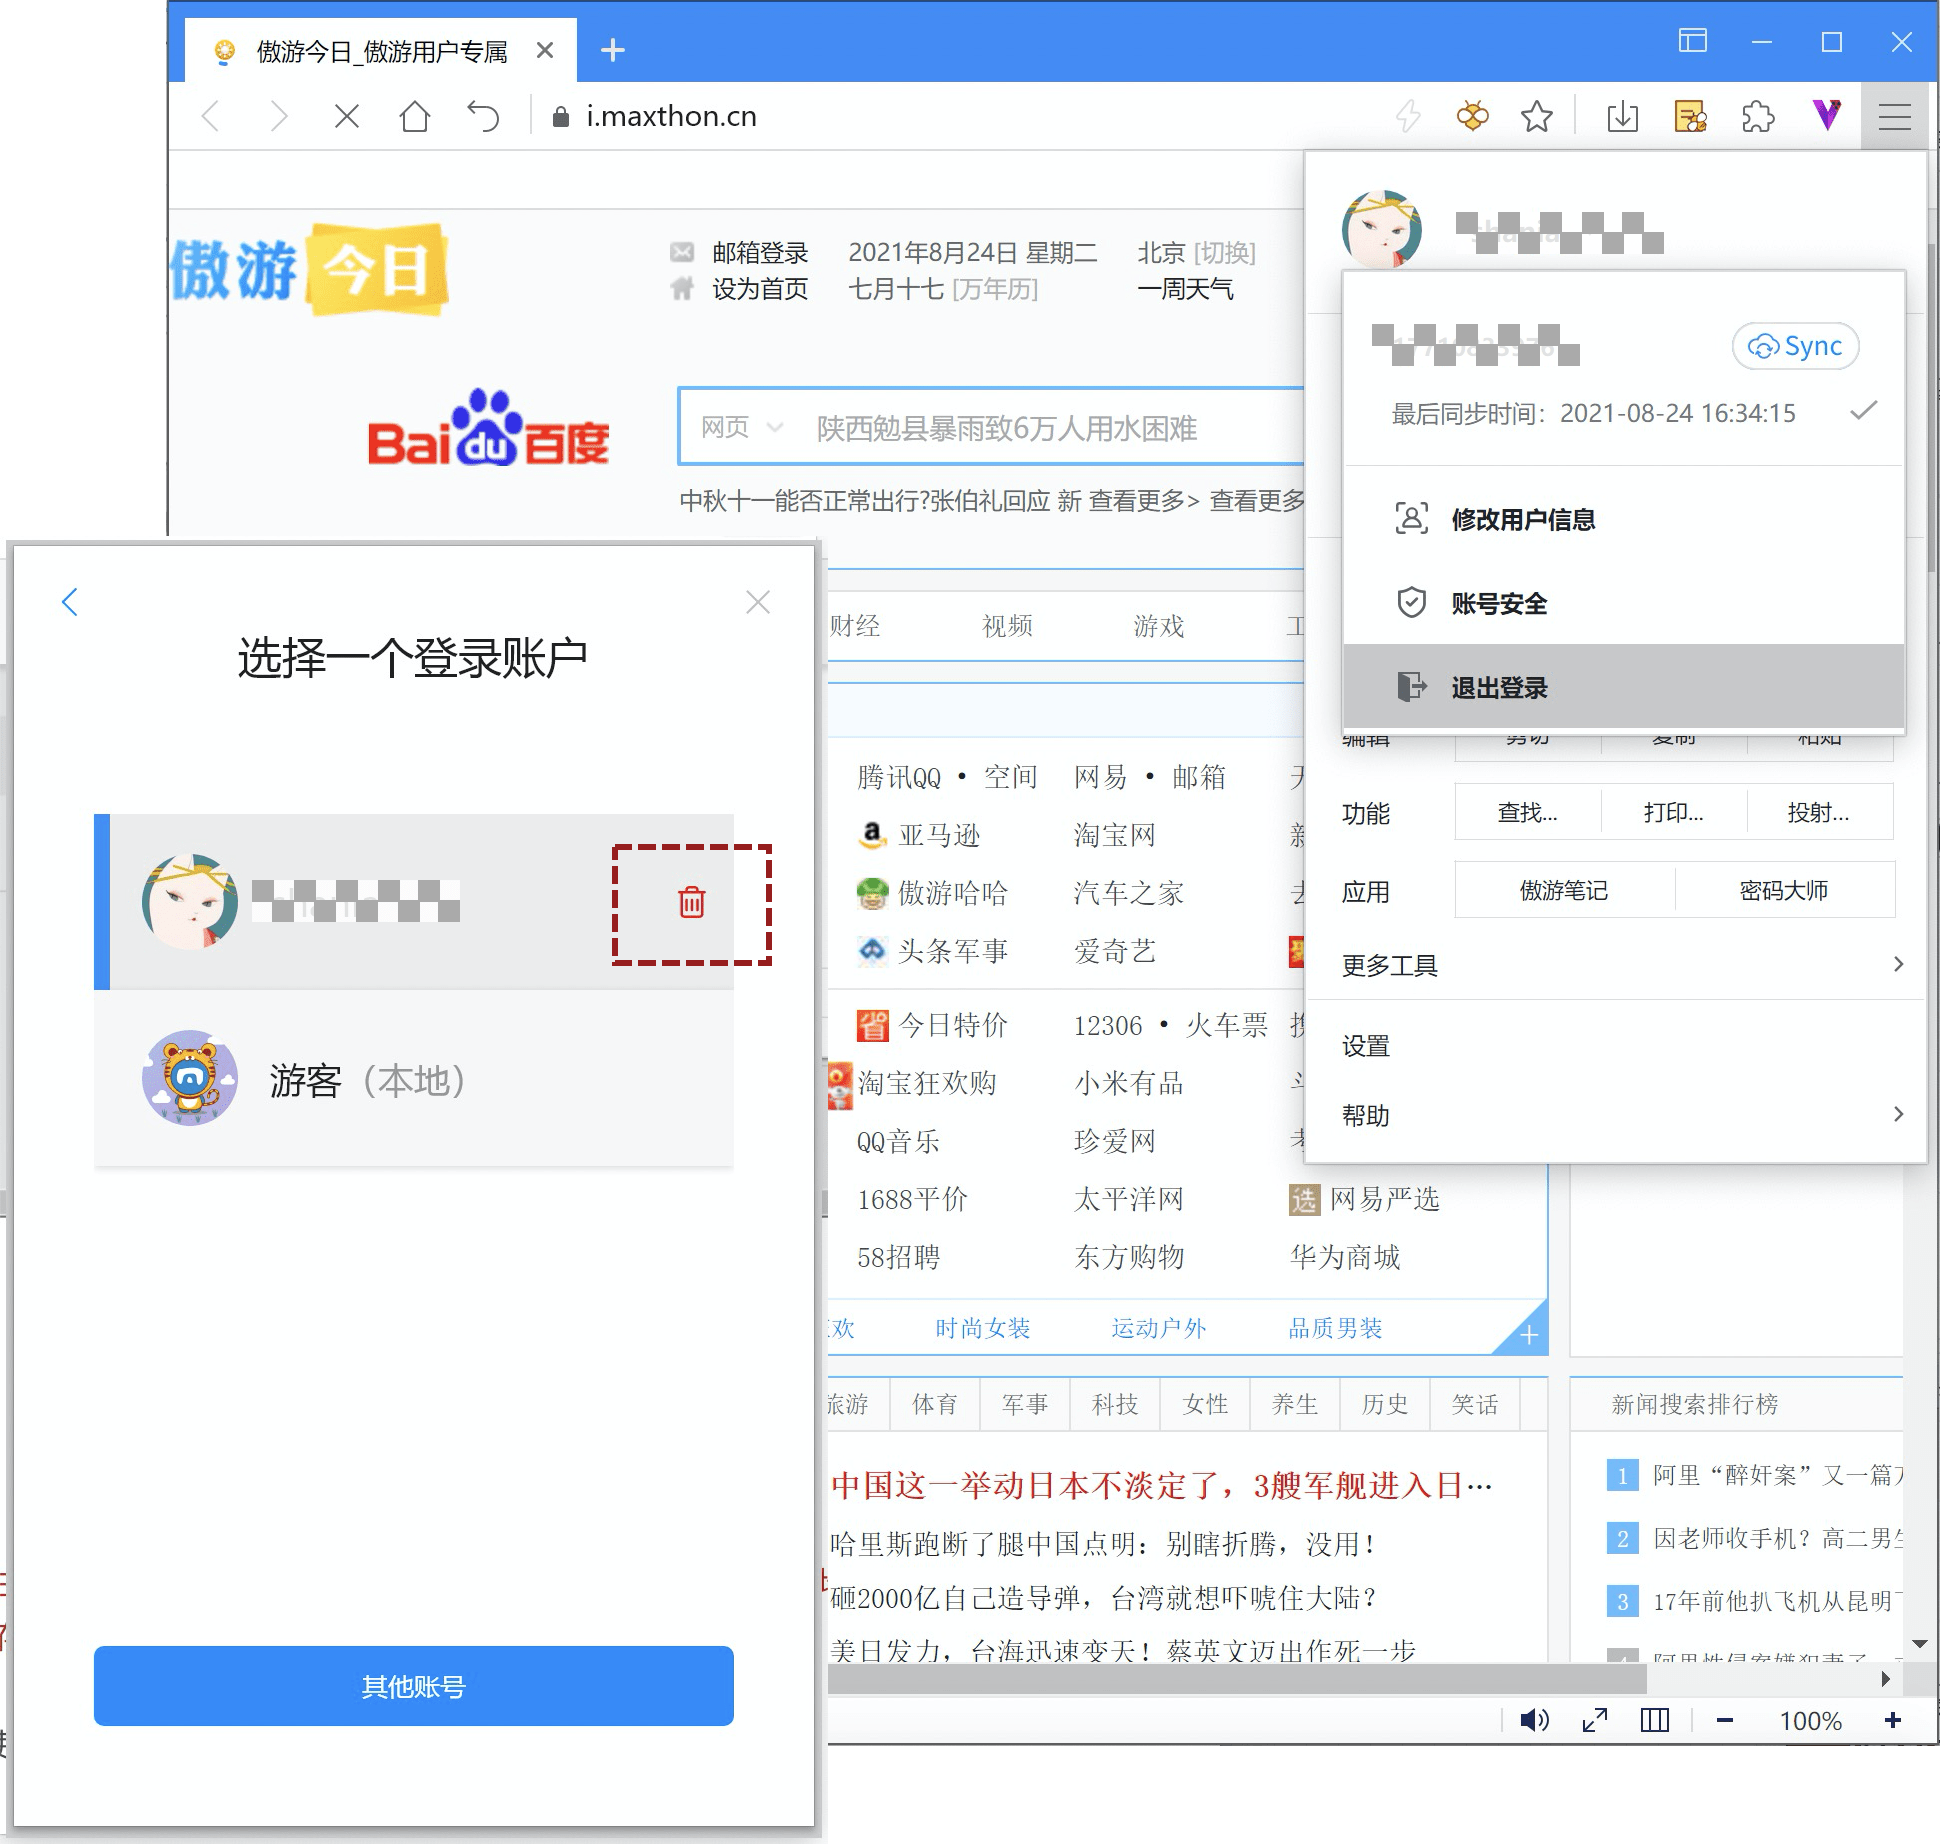The width and height of the screenshot is (1940, 1844).
Task: Click the panel layout icon in title bar
Action: tap(1692, 41)
